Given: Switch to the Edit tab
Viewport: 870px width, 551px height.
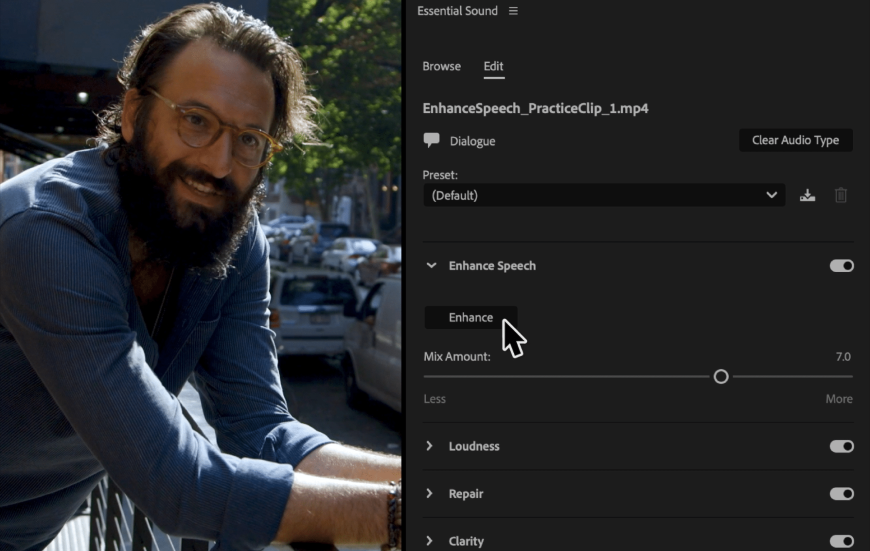Looking at the screenshot, I should (x=493, y=67).
